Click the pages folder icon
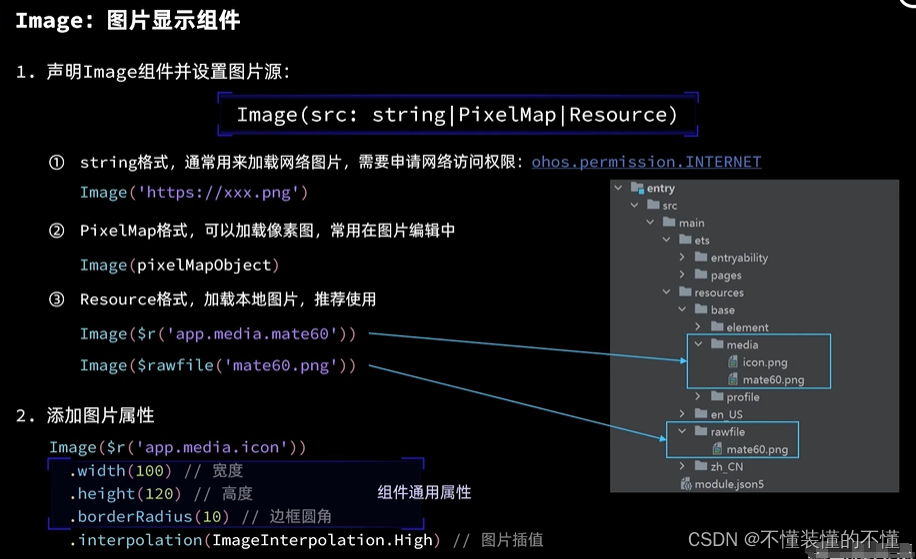Screen dimensions: 916x559 pos(701,275)
